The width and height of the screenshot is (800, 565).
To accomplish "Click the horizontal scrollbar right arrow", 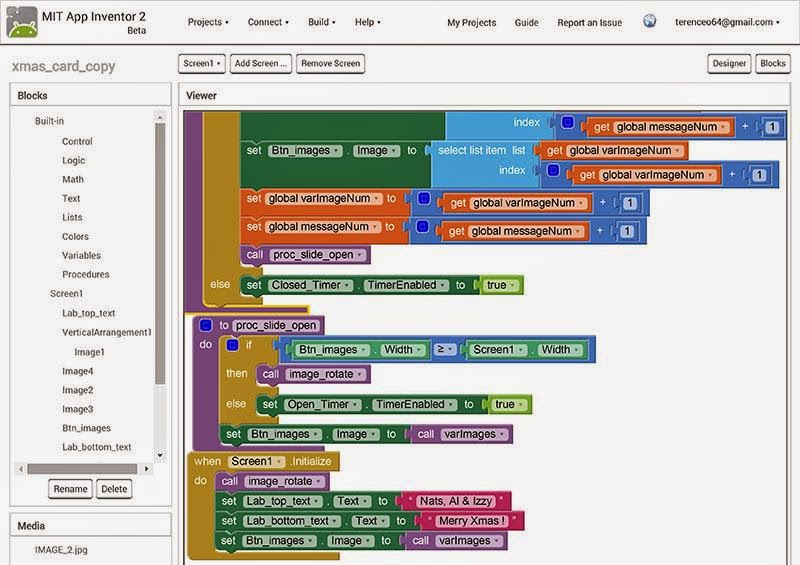I will point(147,469).
